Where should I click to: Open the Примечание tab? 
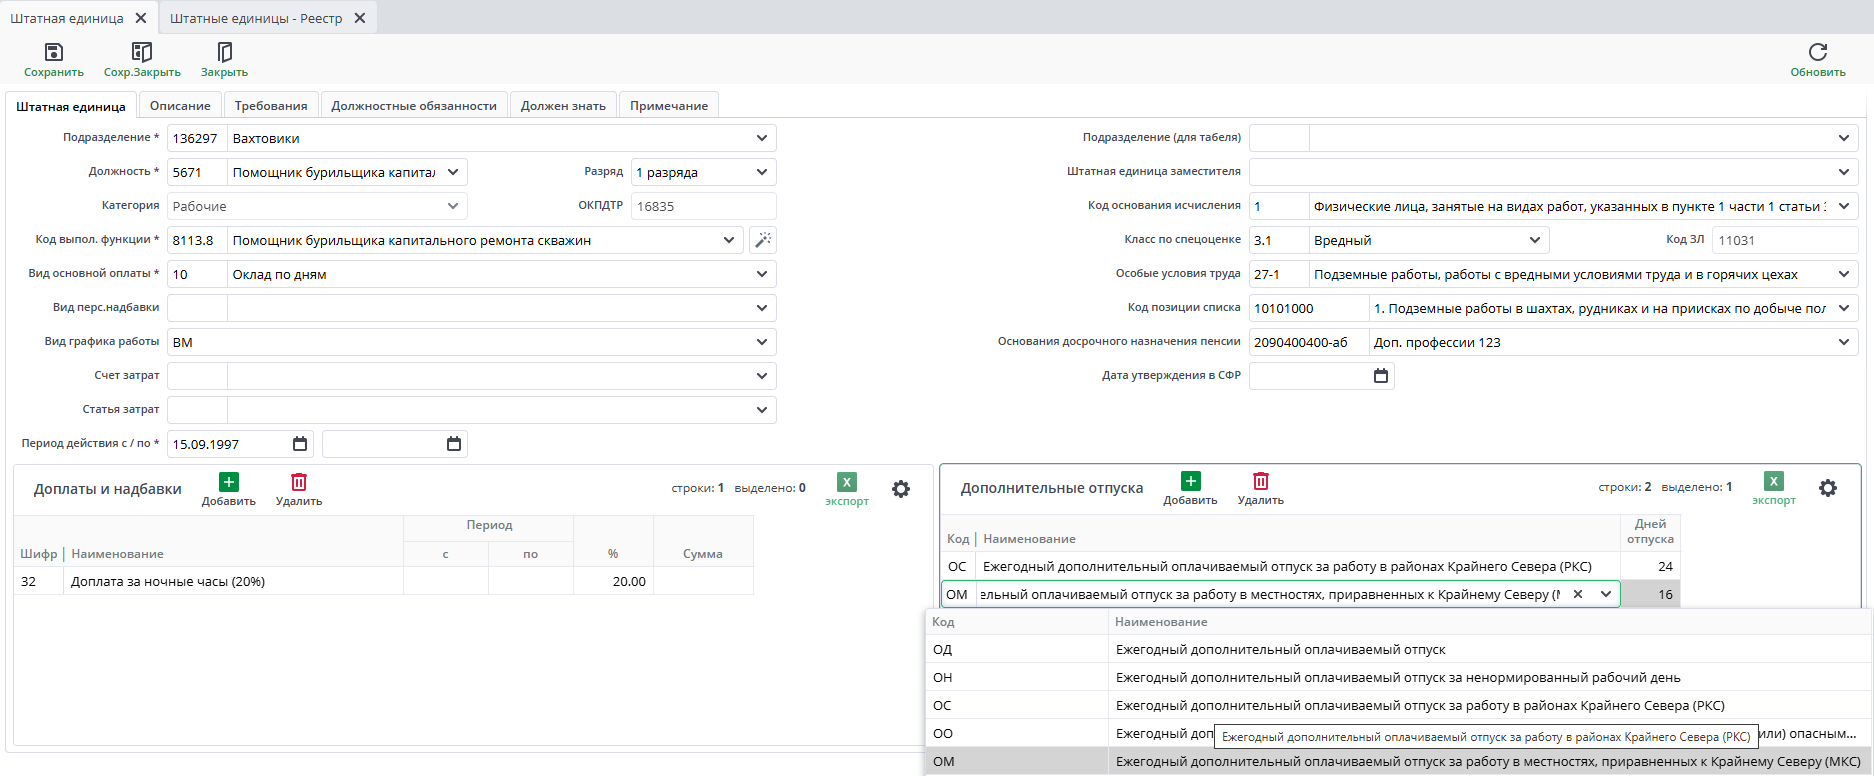669,105
